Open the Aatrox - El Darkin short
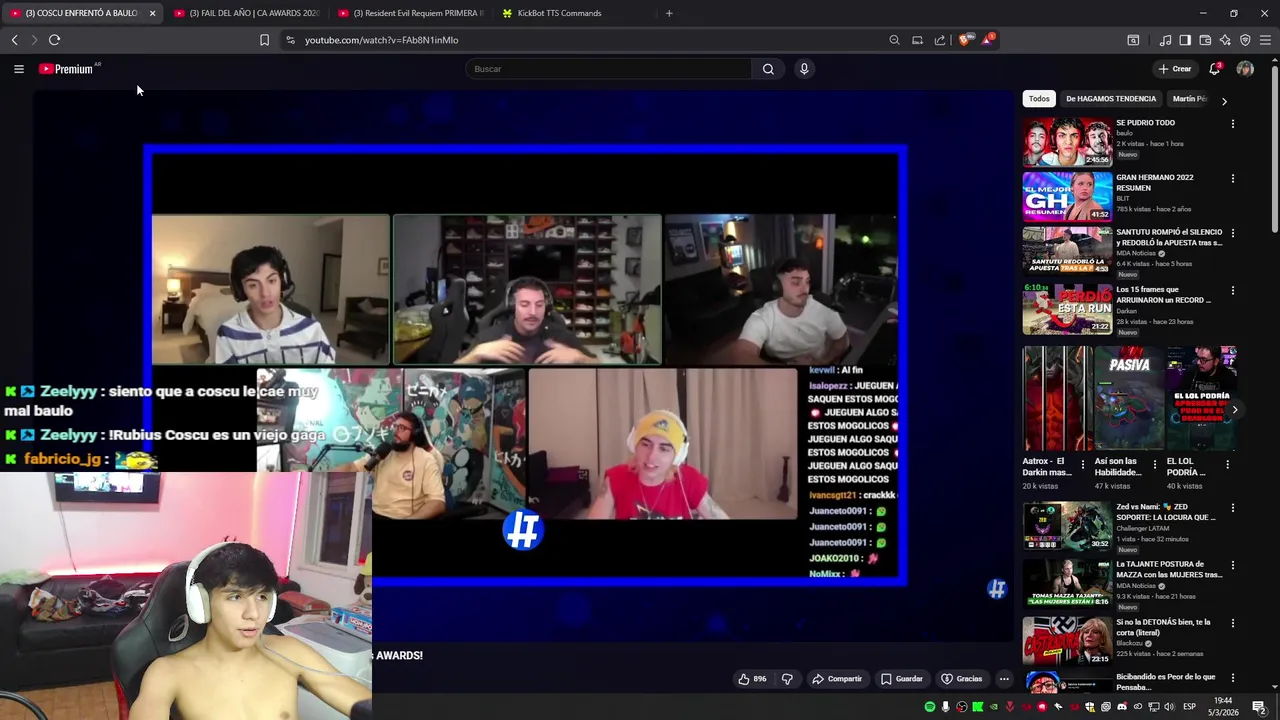The height and width of the screenshot is (720, 1280). tap(1057, 399)
